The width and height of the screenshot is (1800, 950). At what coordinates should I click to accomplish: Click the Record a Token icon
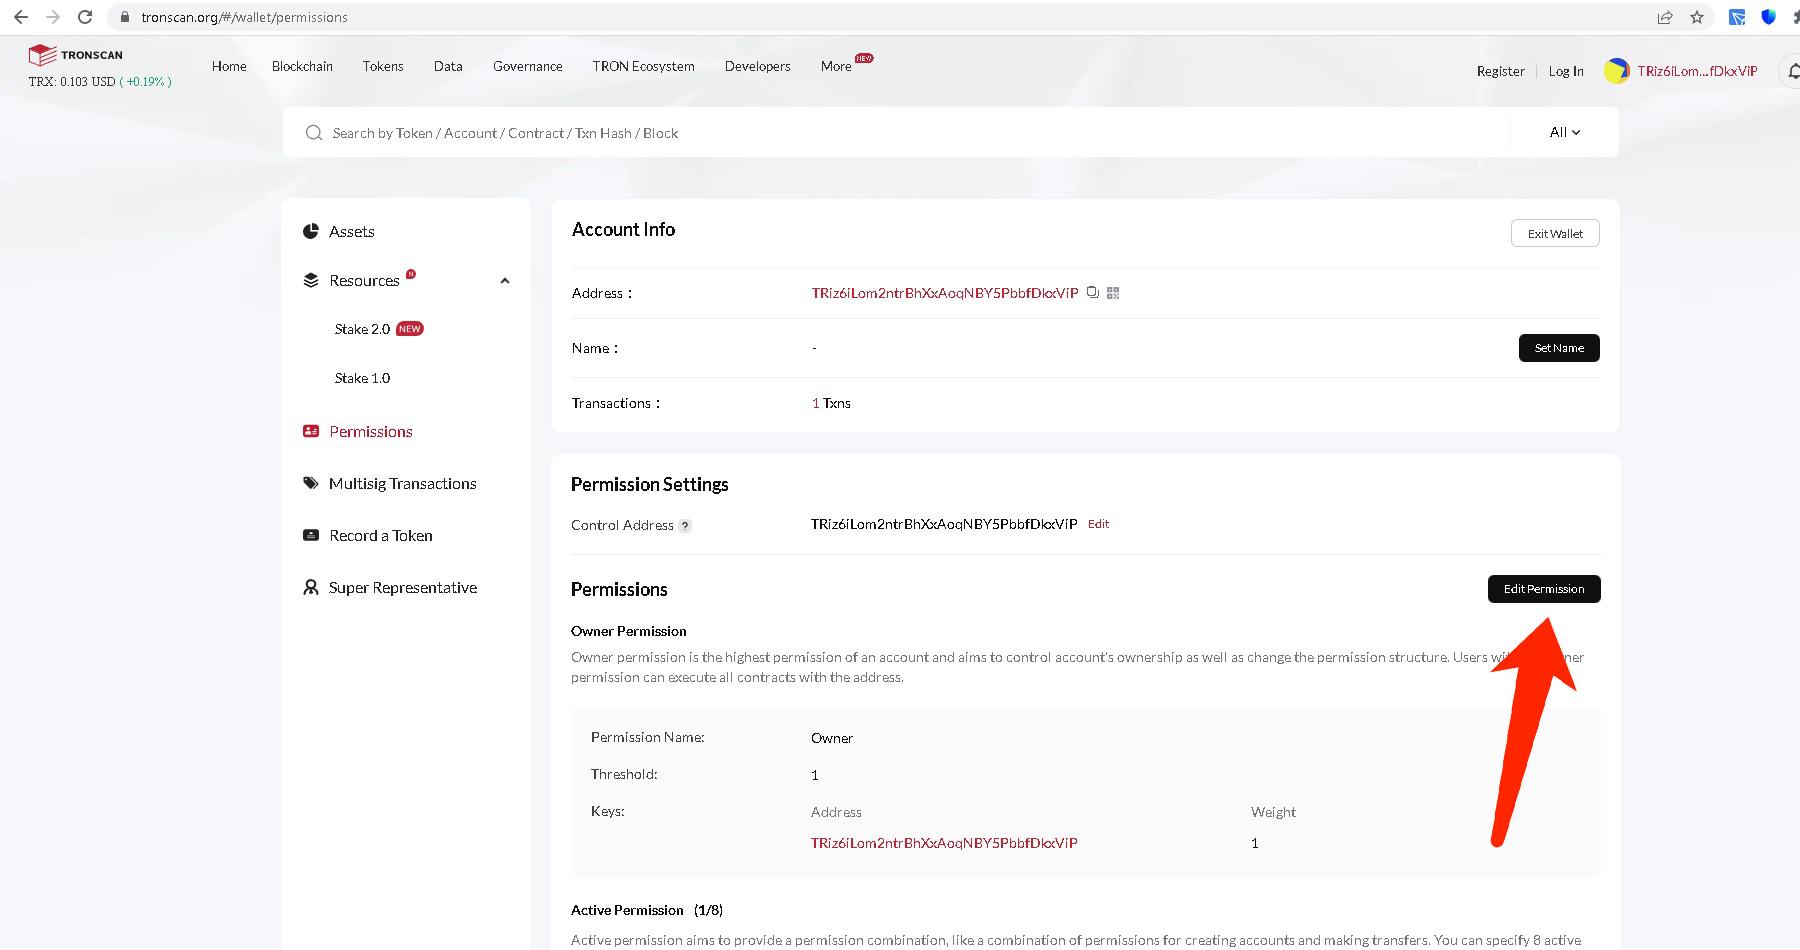point(311,535)
